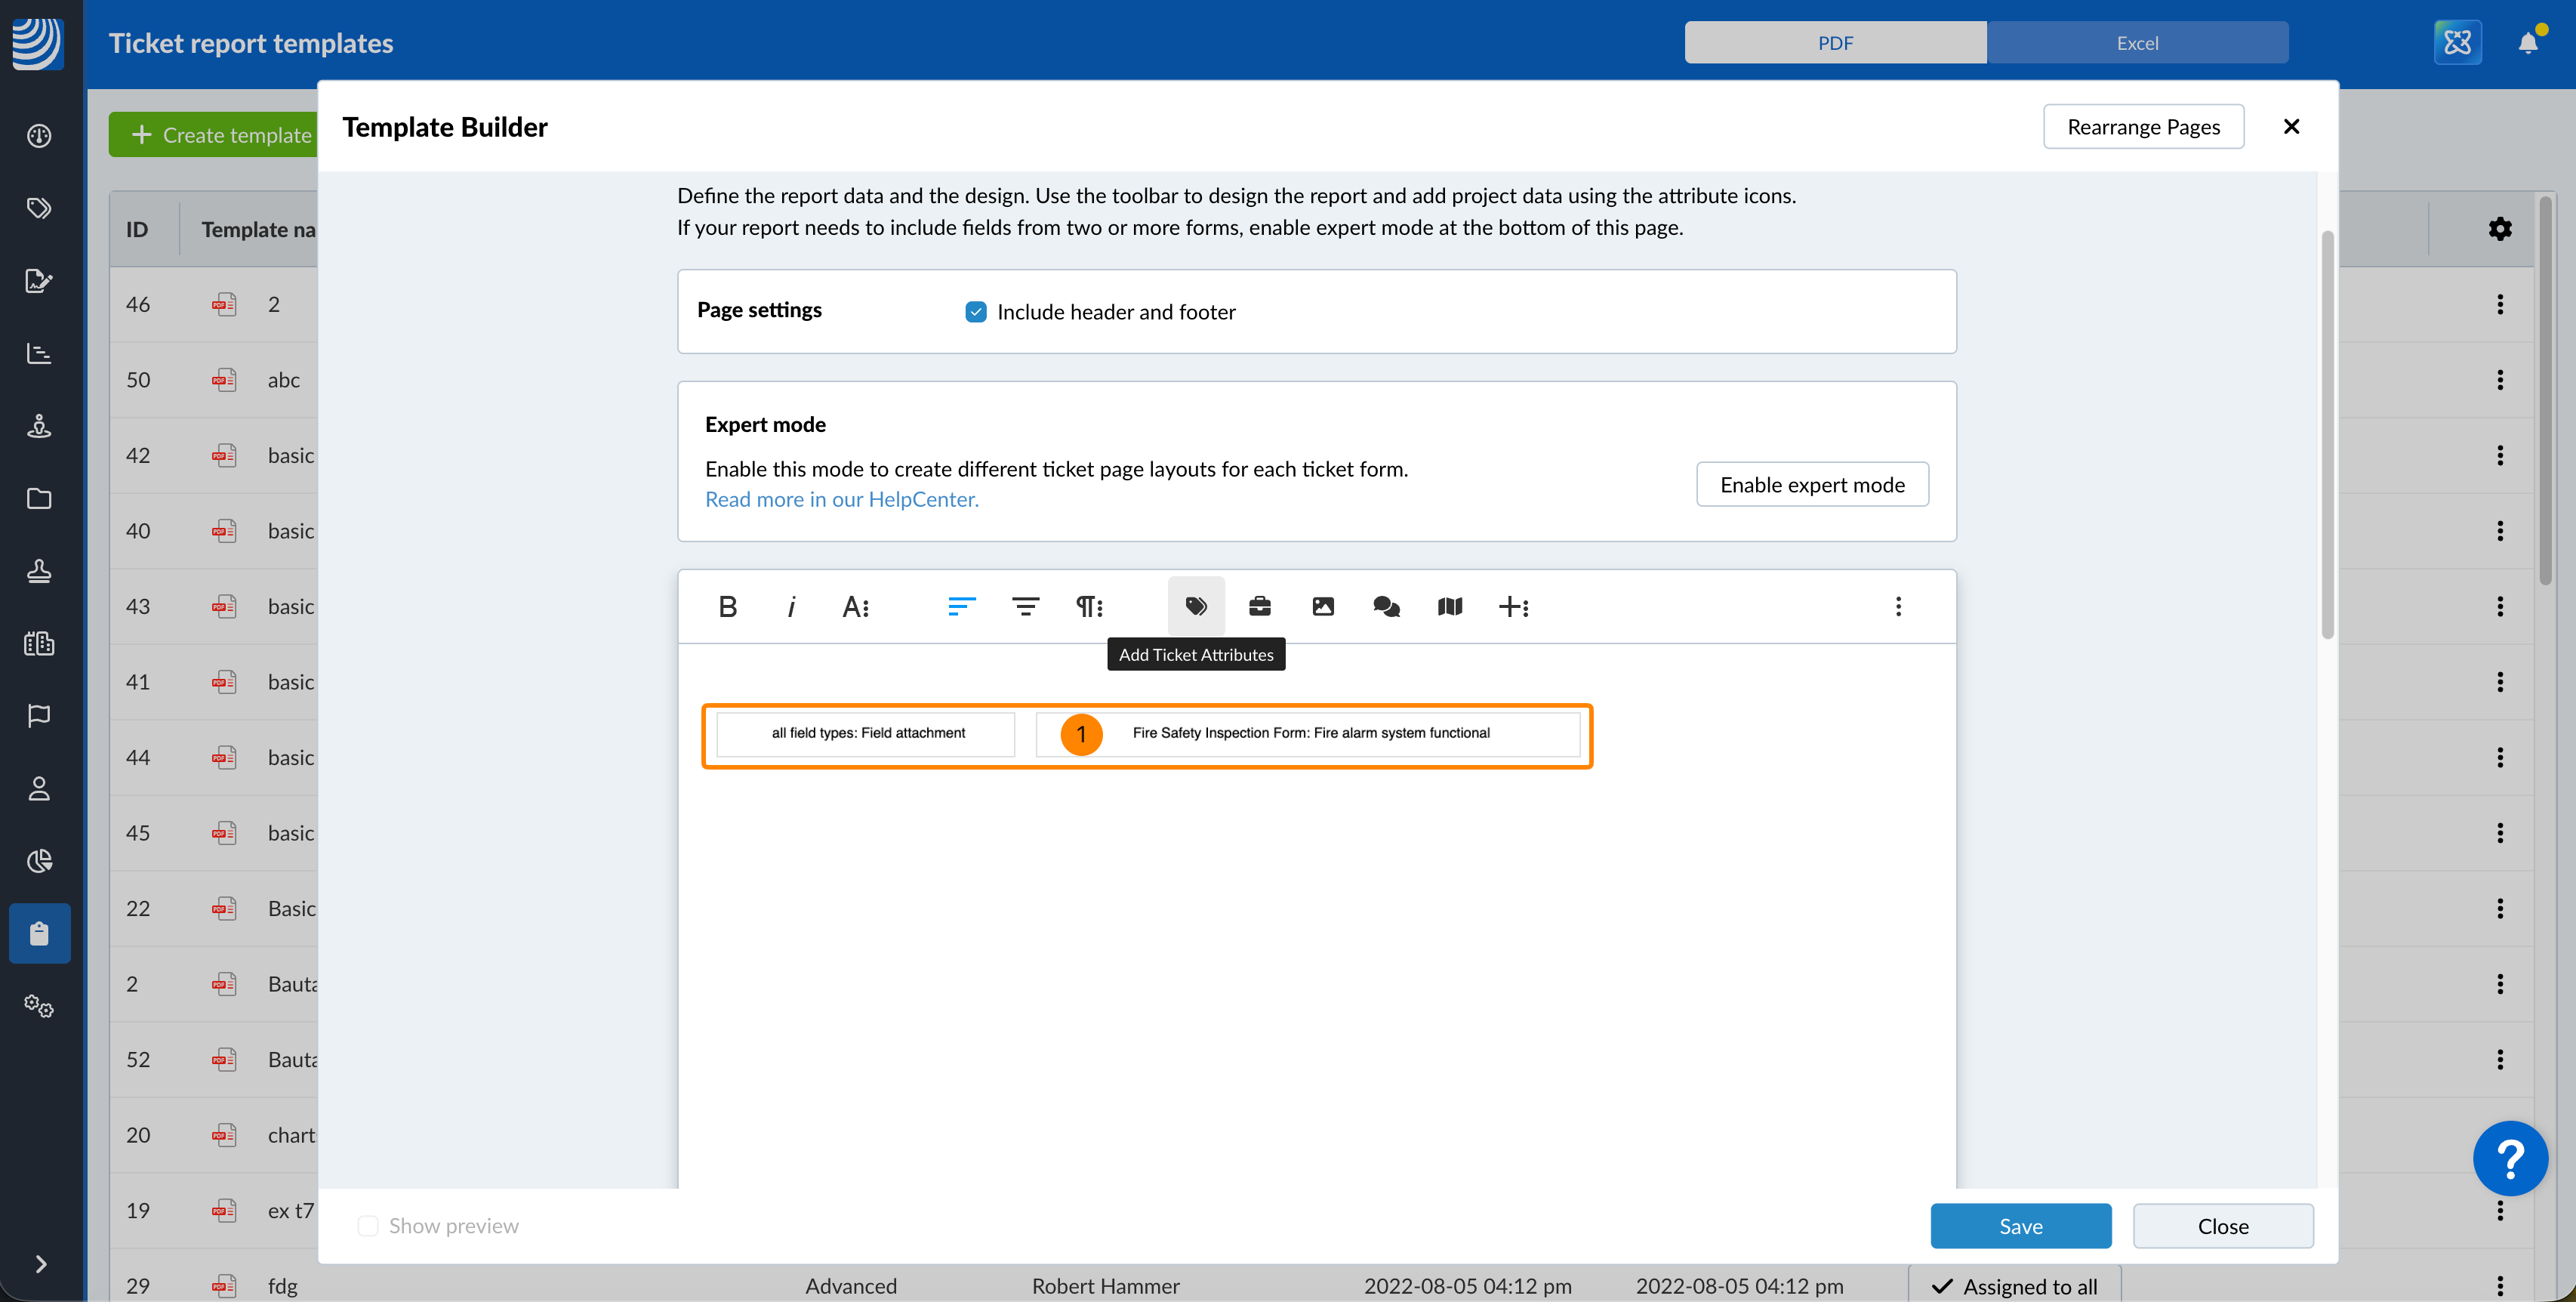2576x1302 pixels.
Task: Select Field attachment cell in editor
Action: [x=867, y=733]
